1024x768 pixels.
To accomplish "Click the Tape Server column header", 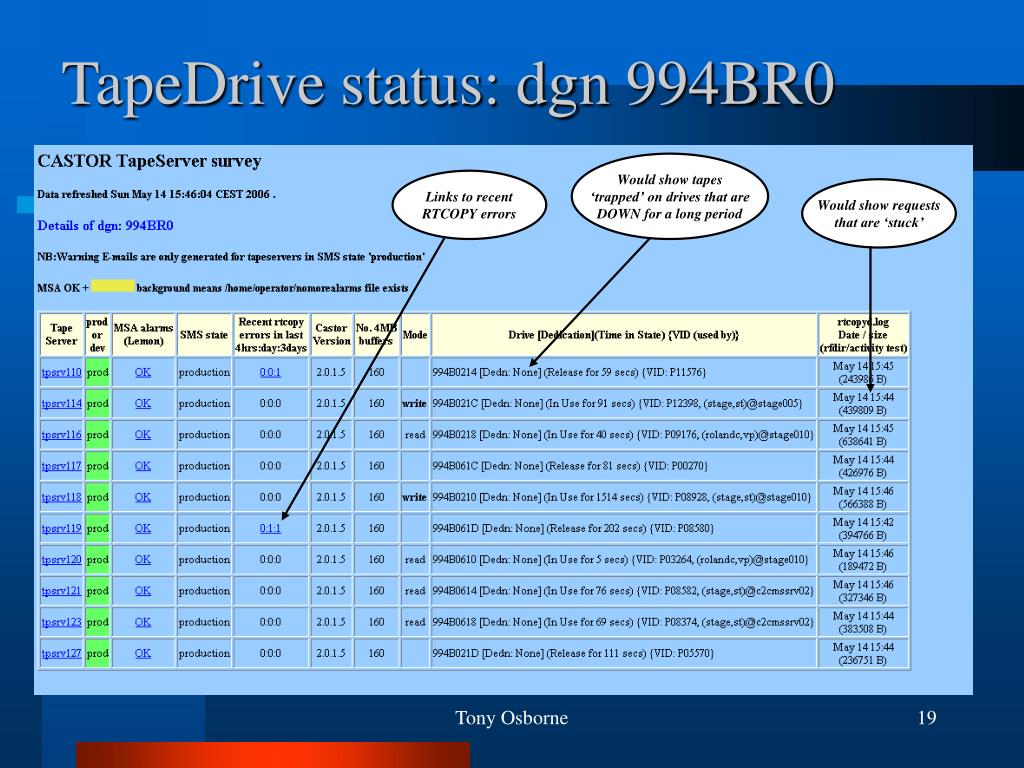I will click(x=61, y=334).
